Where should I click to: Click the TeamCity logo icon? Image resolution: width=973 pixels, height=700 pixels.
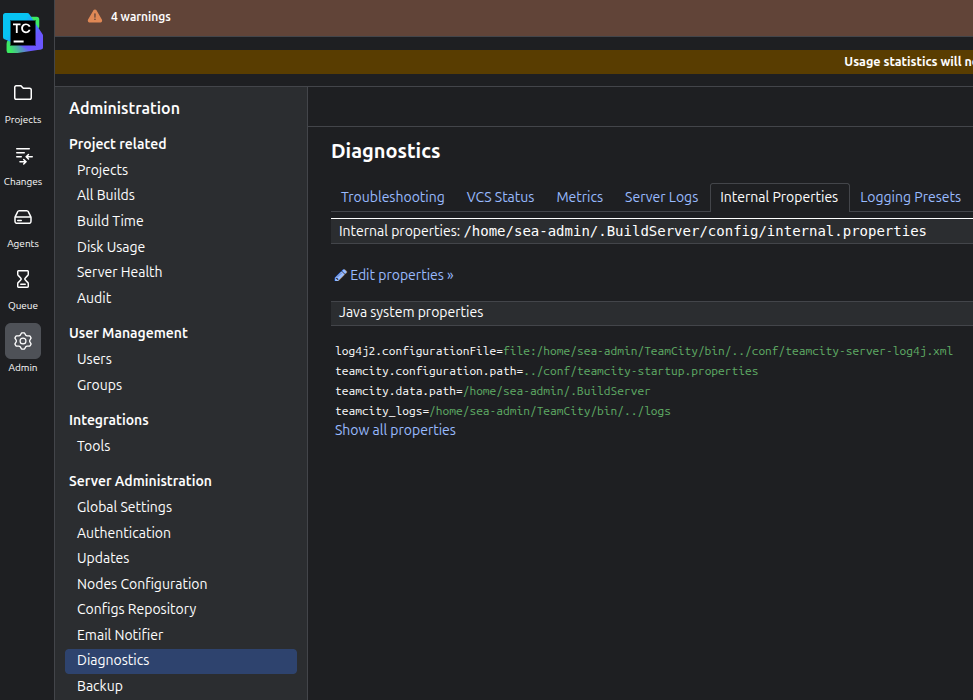pyautogui.click(x=23, y=33)
